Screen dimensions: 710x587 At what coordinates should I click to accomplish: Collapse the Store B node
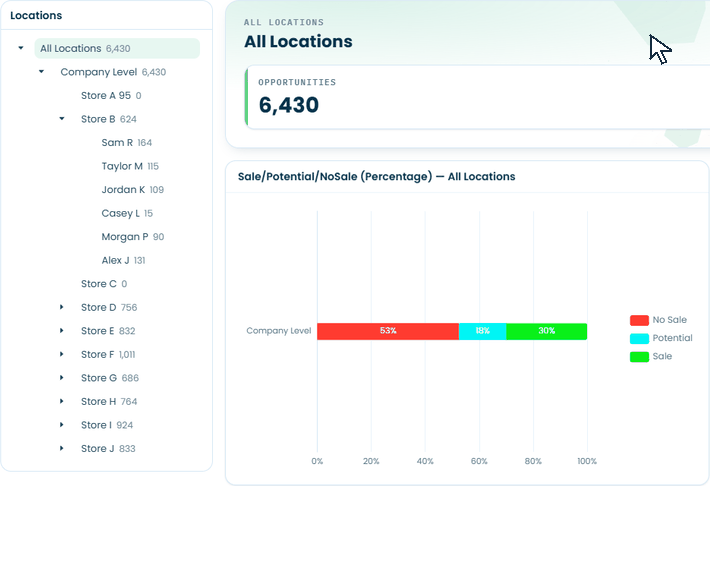click(x=62, y=118)
